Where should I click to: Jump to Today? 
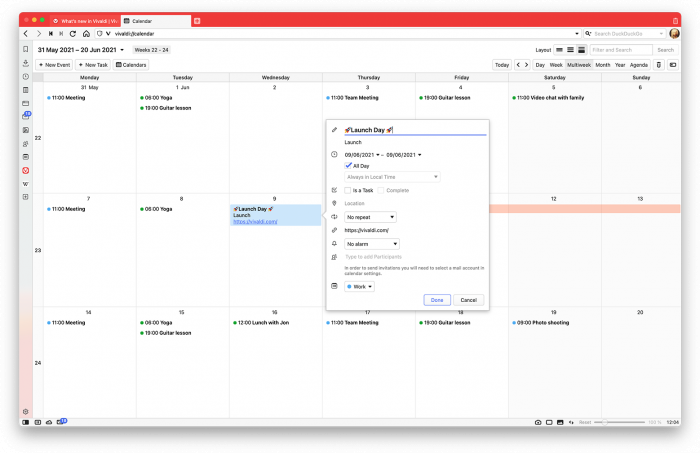502,65
